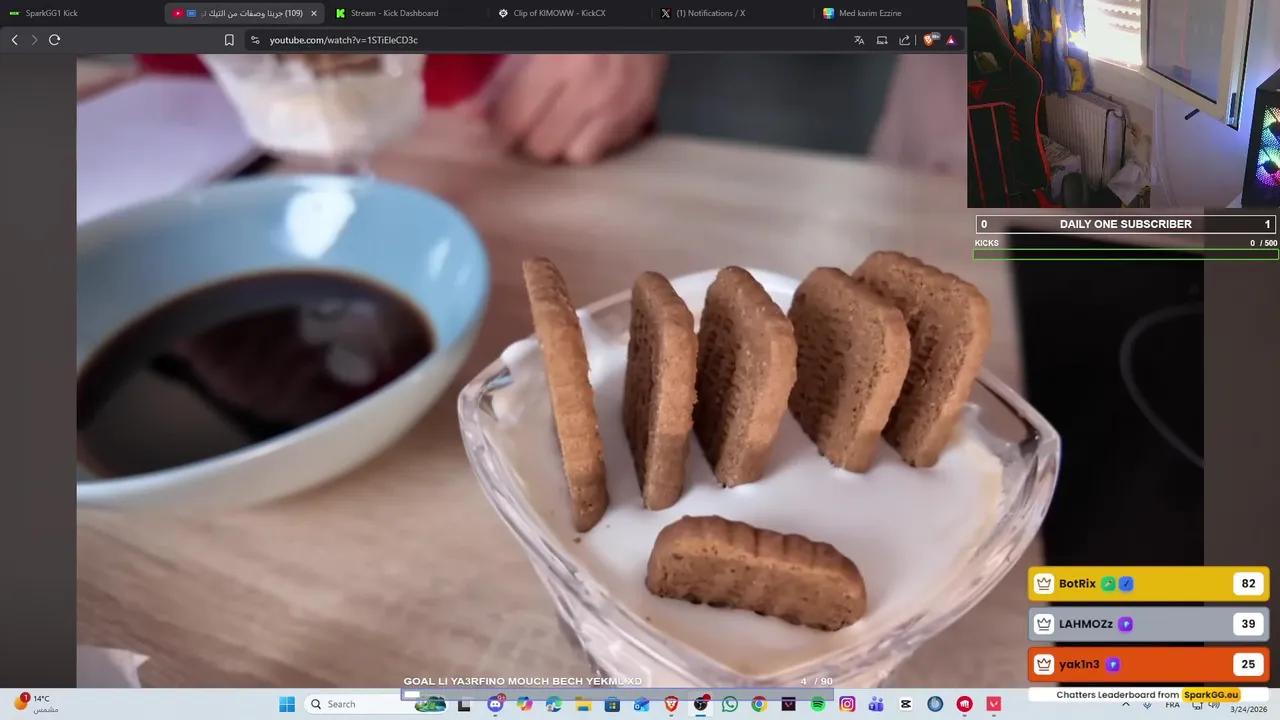
Task: Open Brave browser from the taskbar
Action: 671,704
